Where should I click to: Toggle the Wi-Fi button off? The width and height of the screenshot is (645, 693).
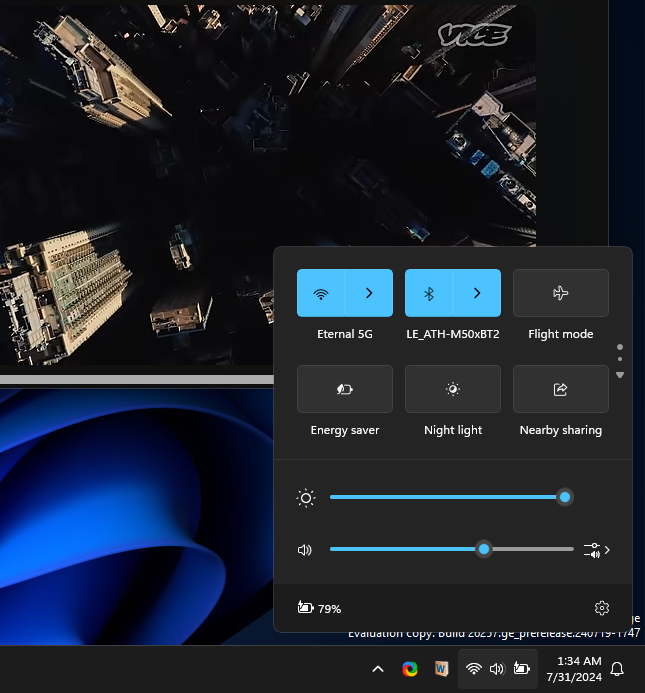coord(321,293)
